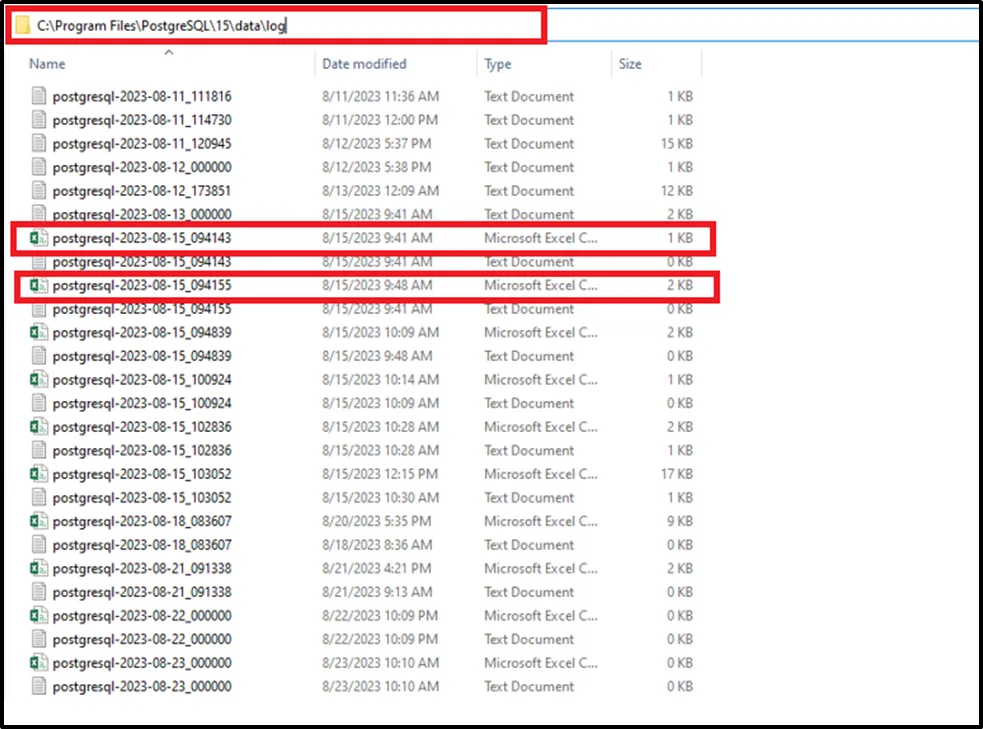Click the Excel icon for postgresql-2023-08-21_091338
This screenshot has width=983, height=729.
tap(39, 568)
